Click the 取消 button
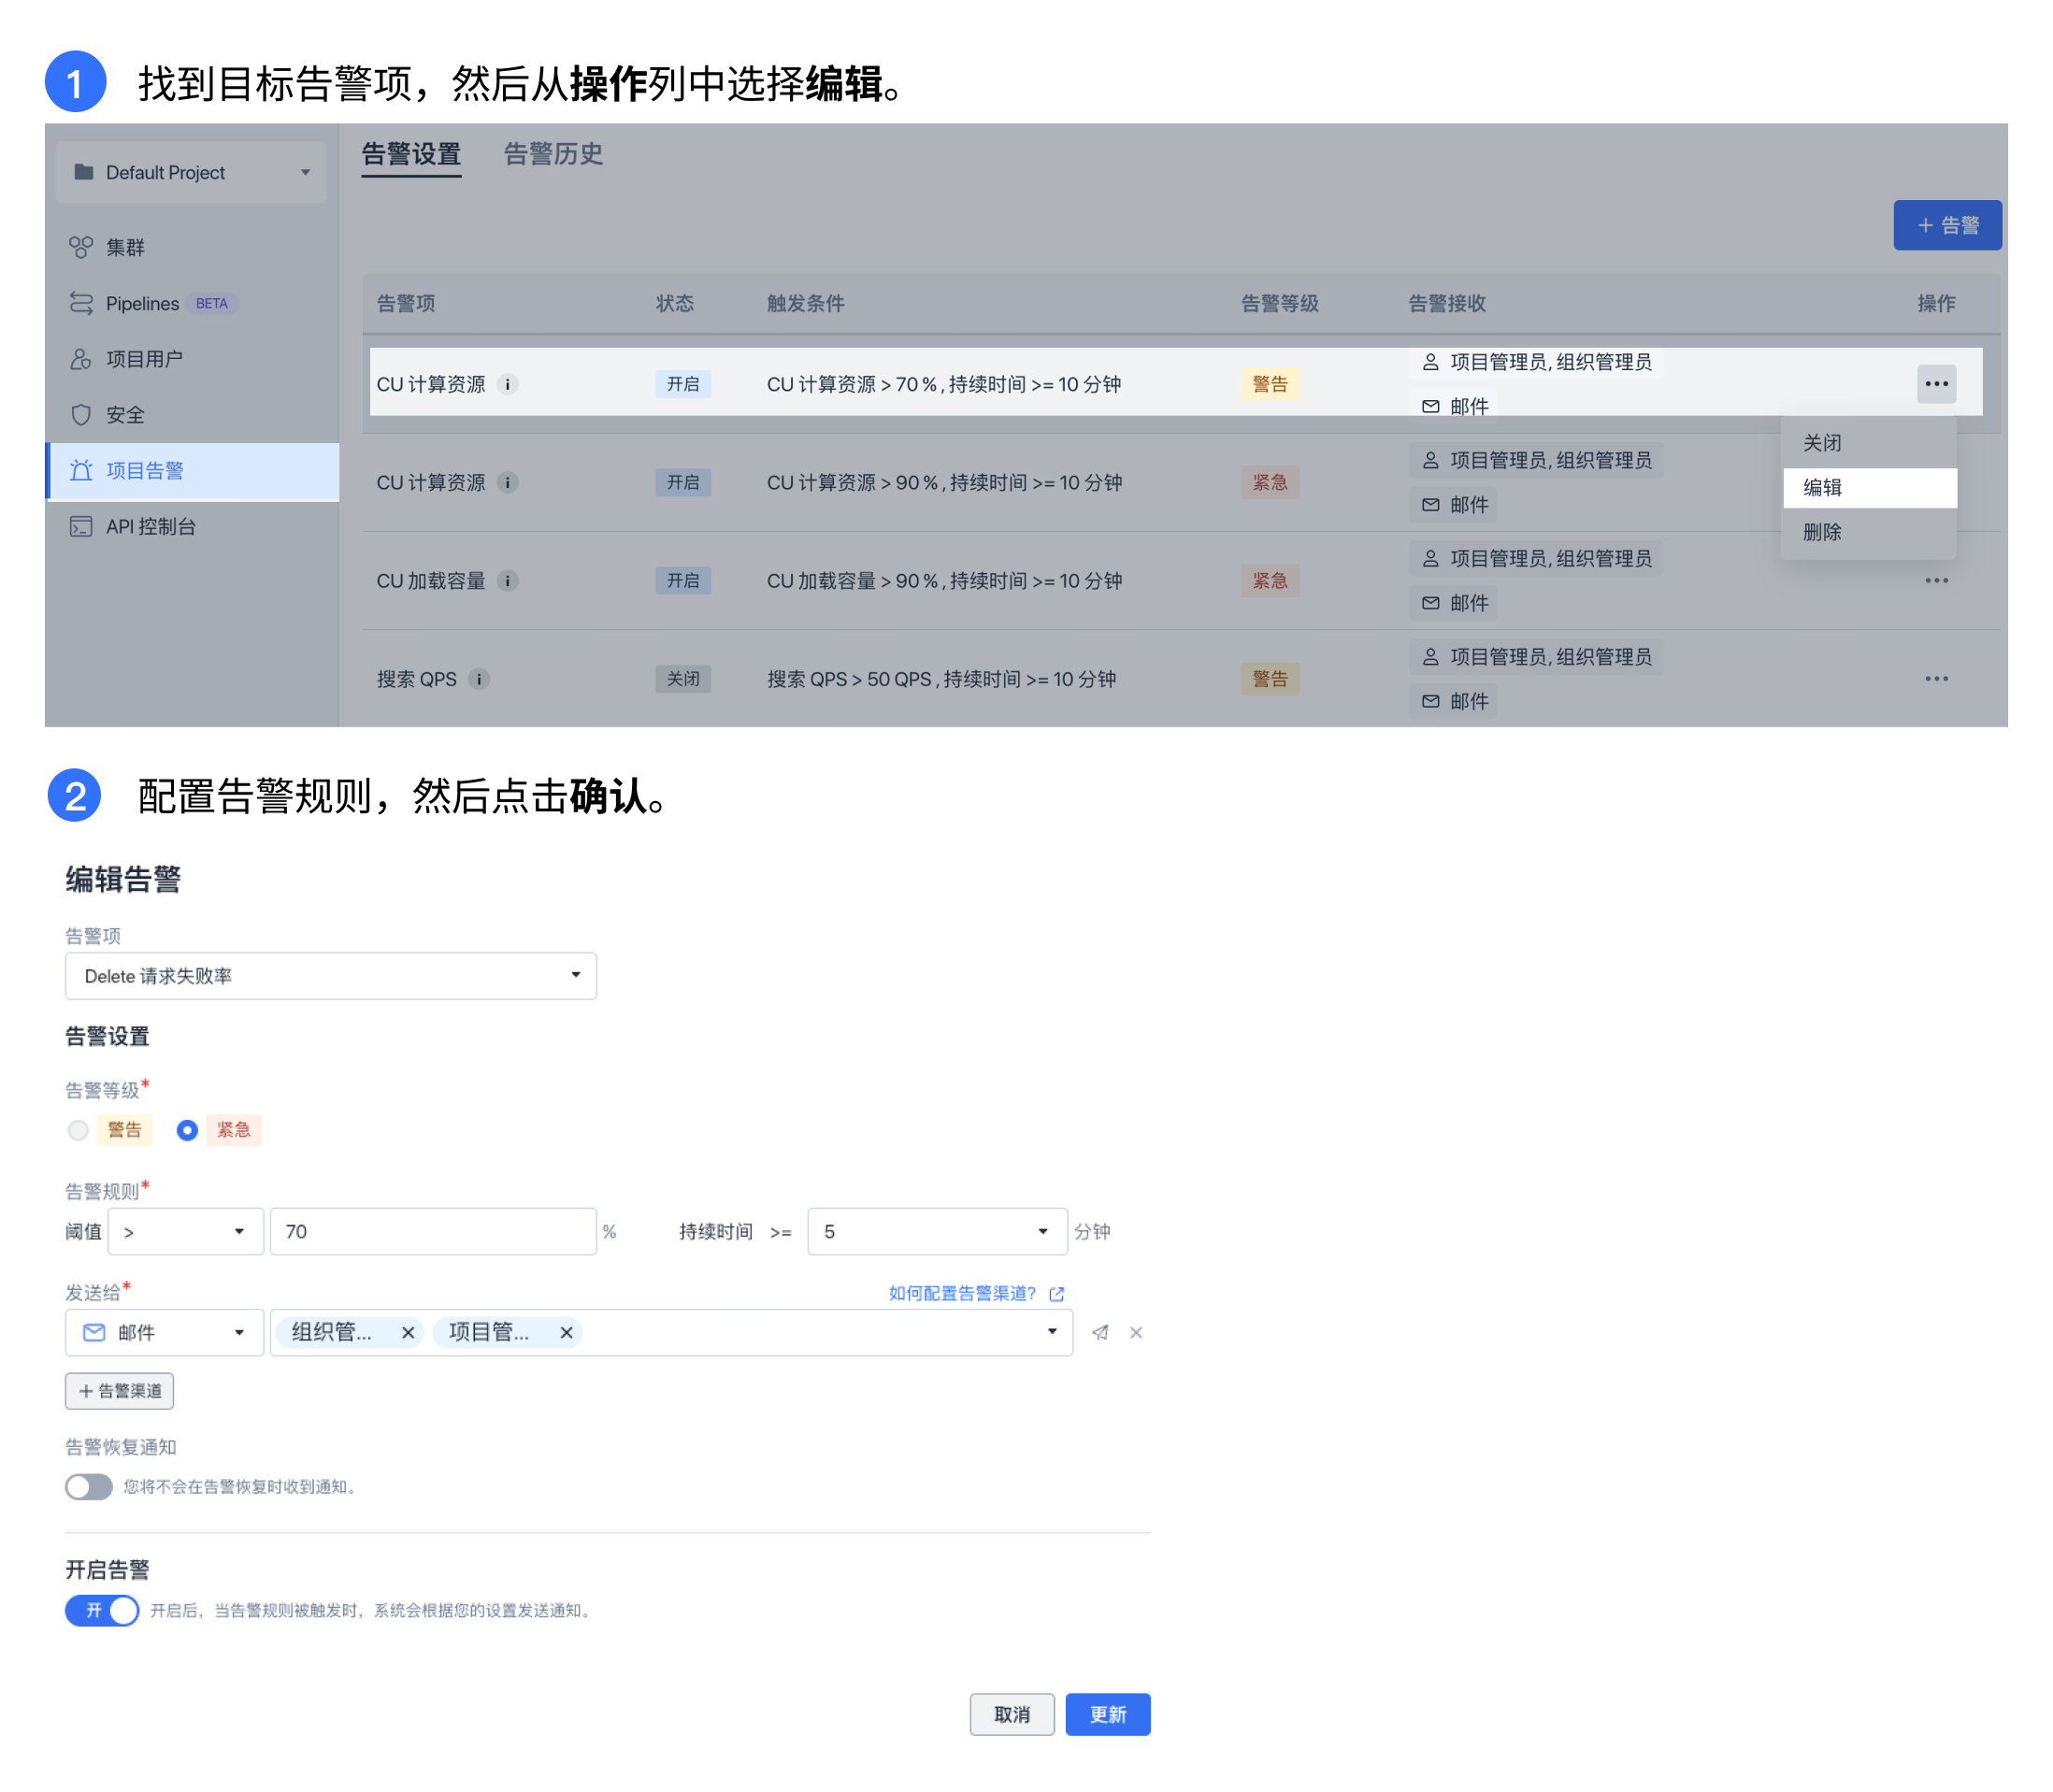Screen dimensions: 2053x1792 1012,1715
